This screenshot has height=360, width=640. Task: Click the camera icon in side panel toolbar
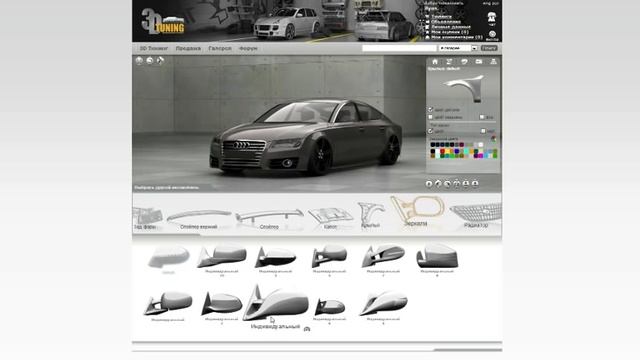coord(479,62)
